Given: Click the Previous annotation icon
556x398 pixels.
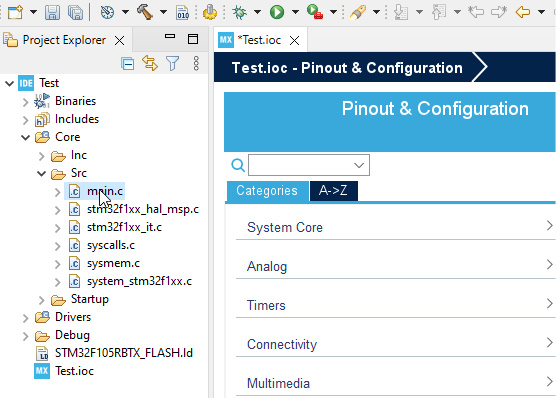Looking at the screenshot, I should pyautogui.click(x=439, y=12).
